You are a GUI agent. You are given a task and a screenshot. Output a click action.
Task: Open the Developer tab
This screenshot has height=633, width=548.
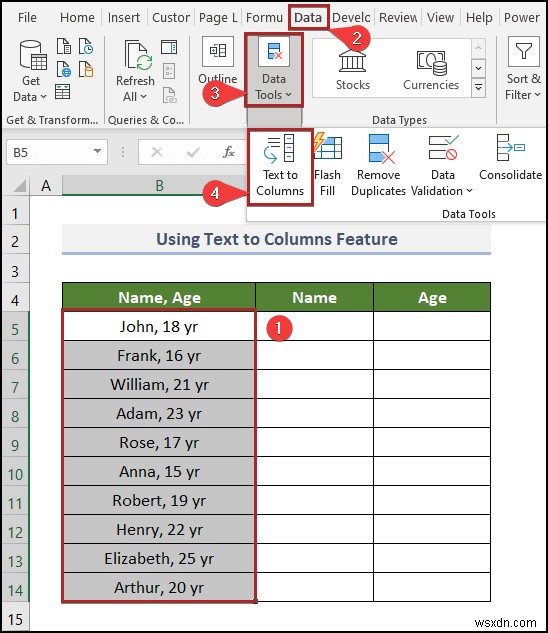click(351, 17)
